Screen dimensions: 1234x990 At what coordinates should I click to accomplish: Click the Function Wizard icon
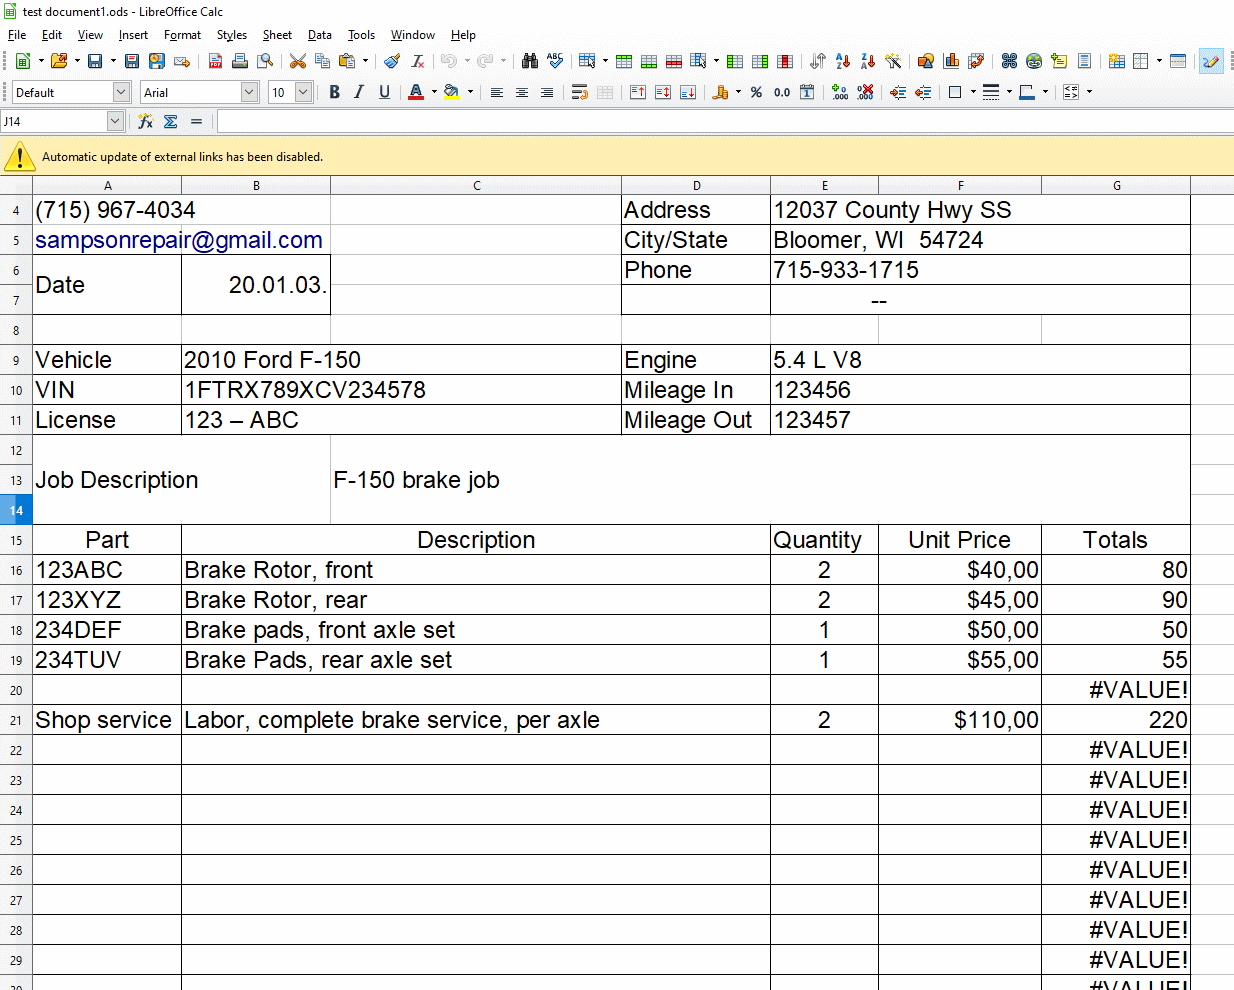(x=146, y=122)
